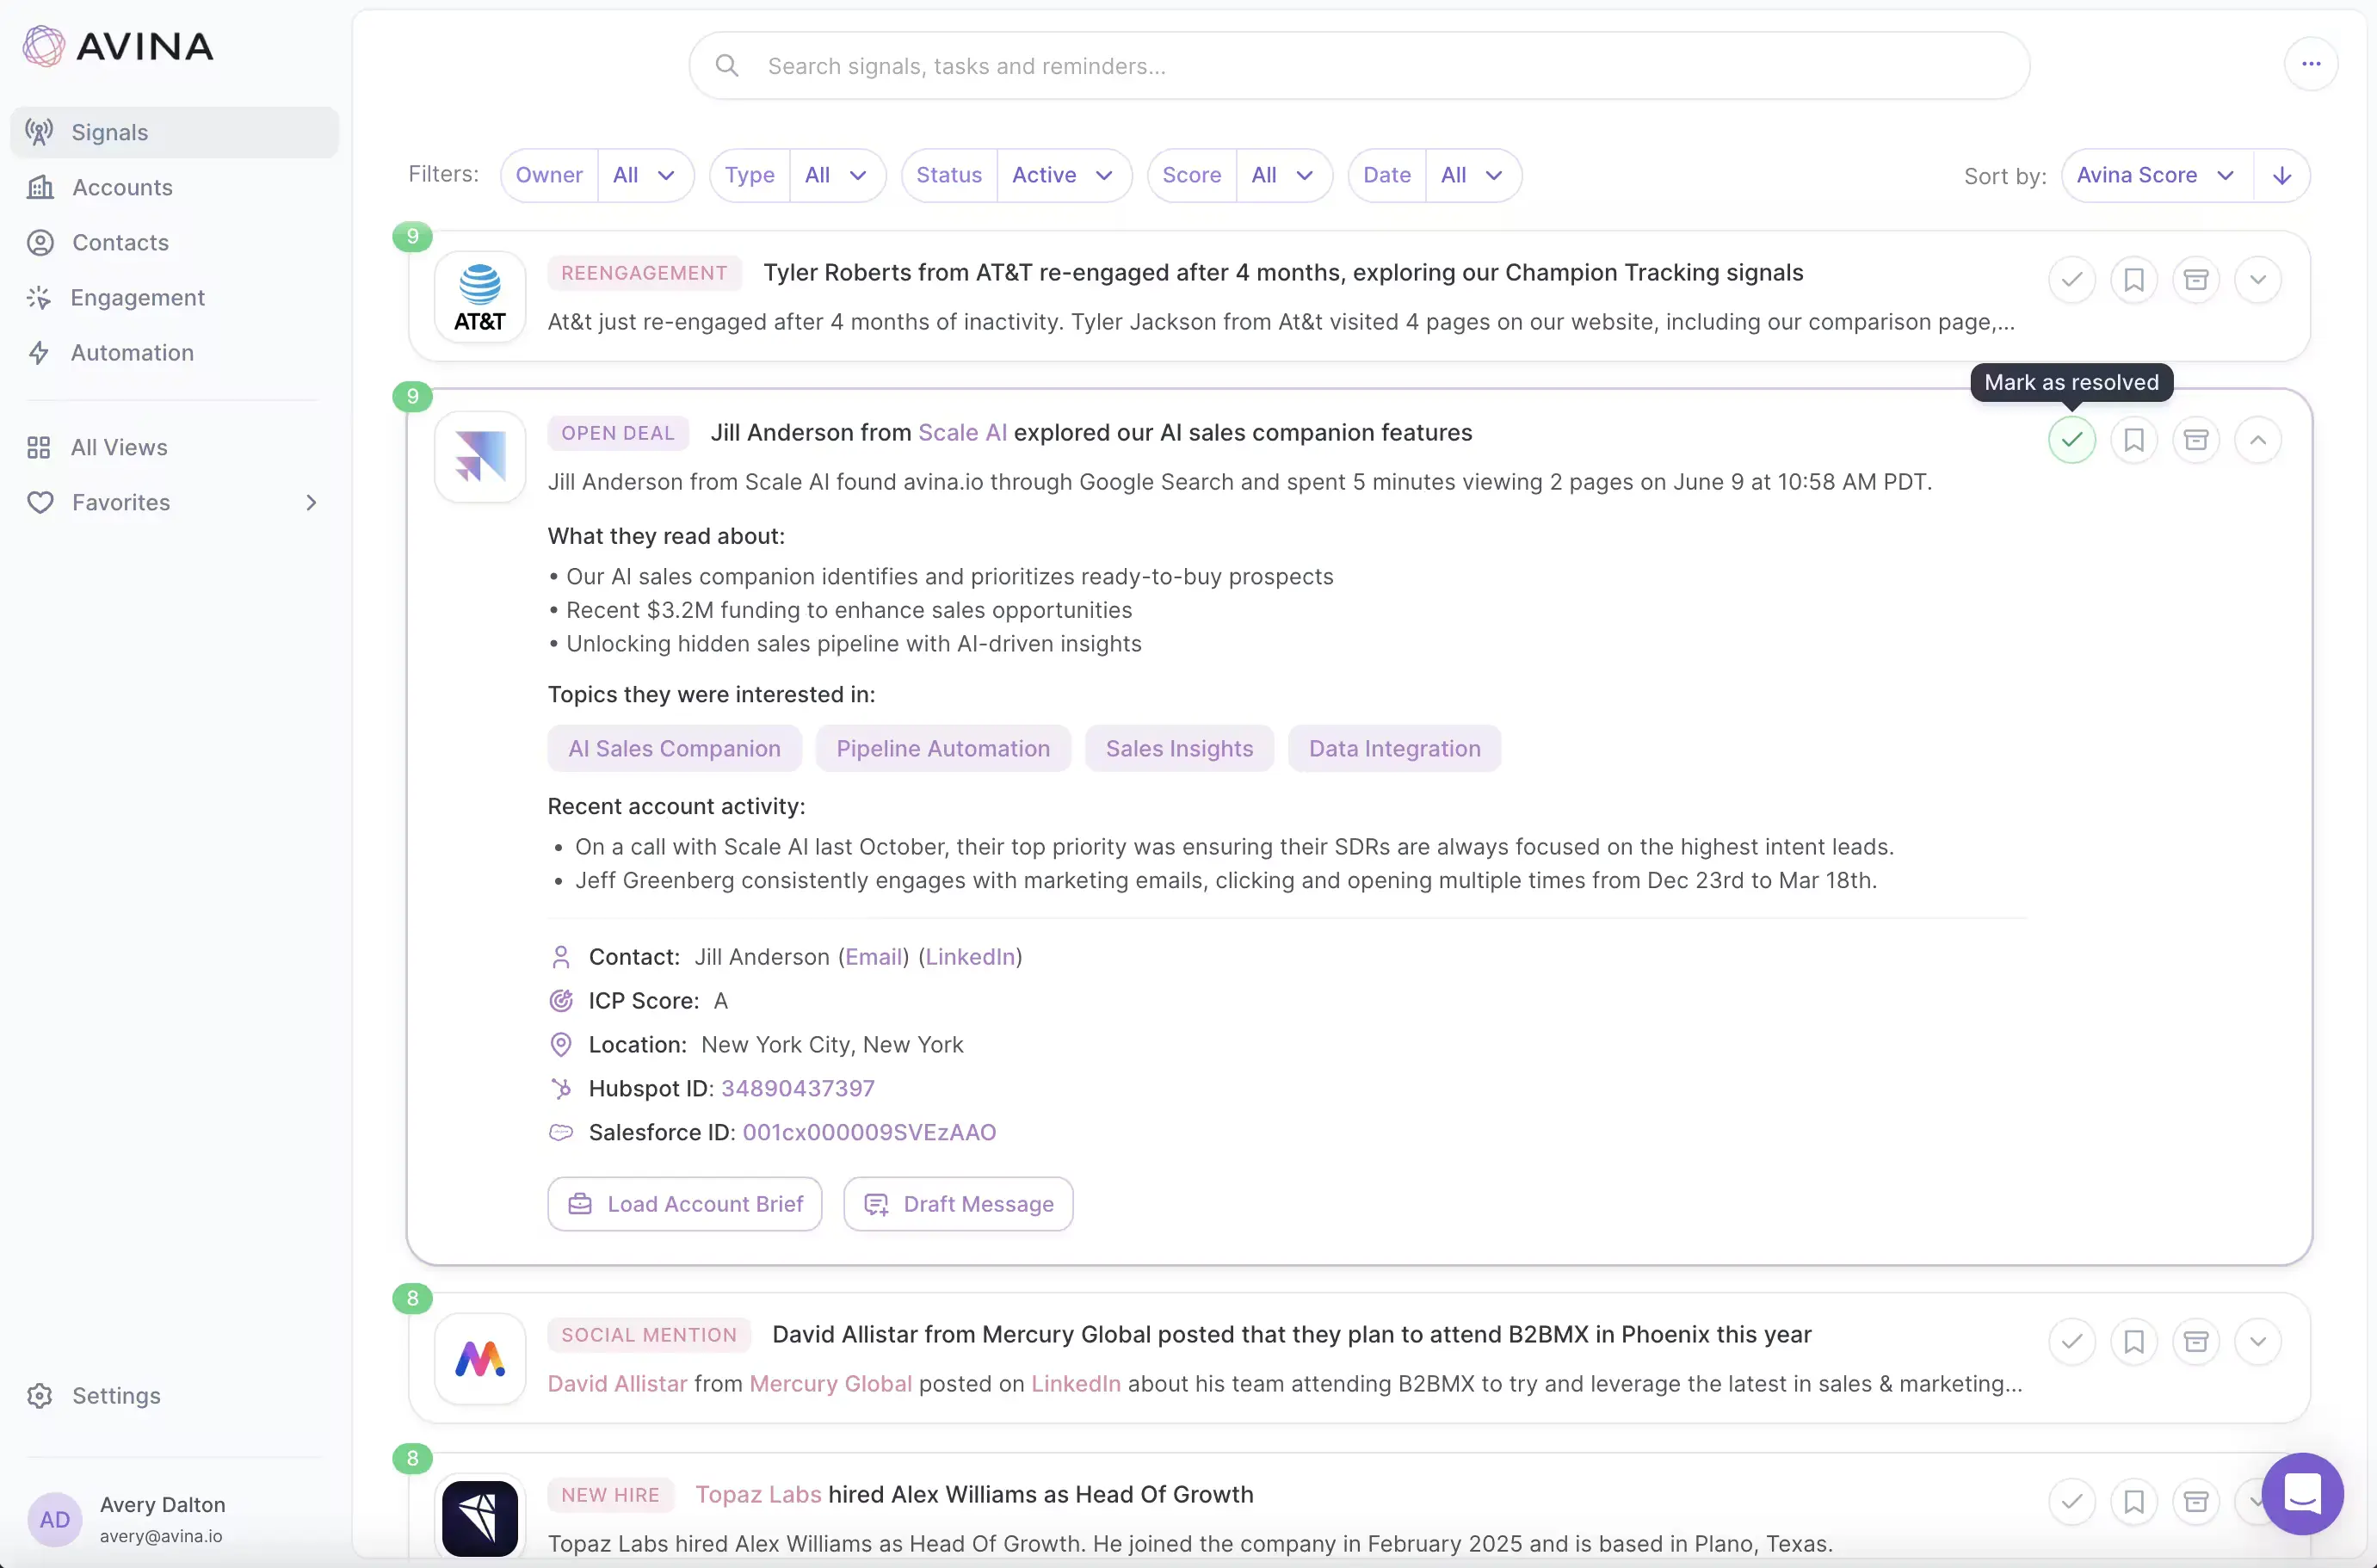The height and width of the screenshot is (1568, 2377).
Task: Click the Scale AI company logo
Action: [x=480, y=456]
